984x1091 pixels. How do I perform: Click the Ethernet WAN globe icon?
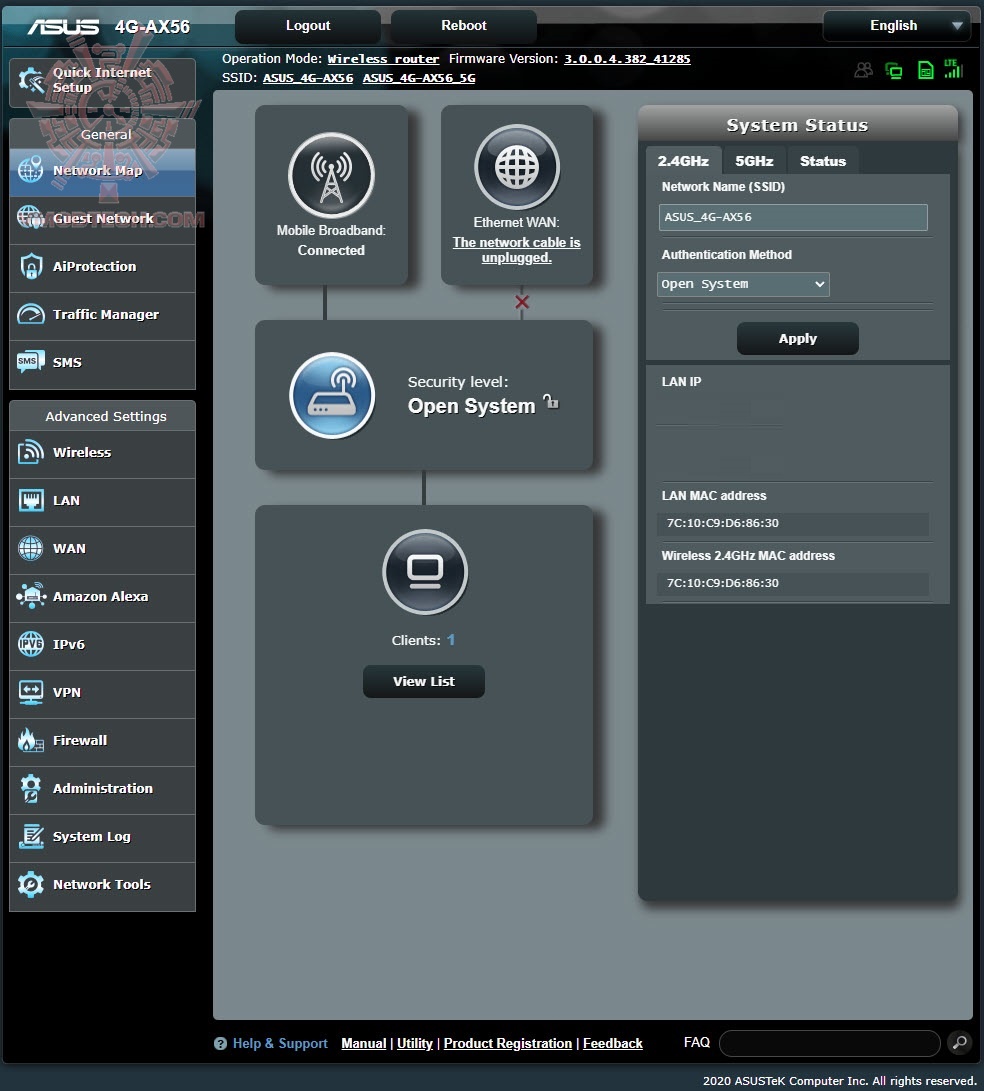(x=517, y=167)
